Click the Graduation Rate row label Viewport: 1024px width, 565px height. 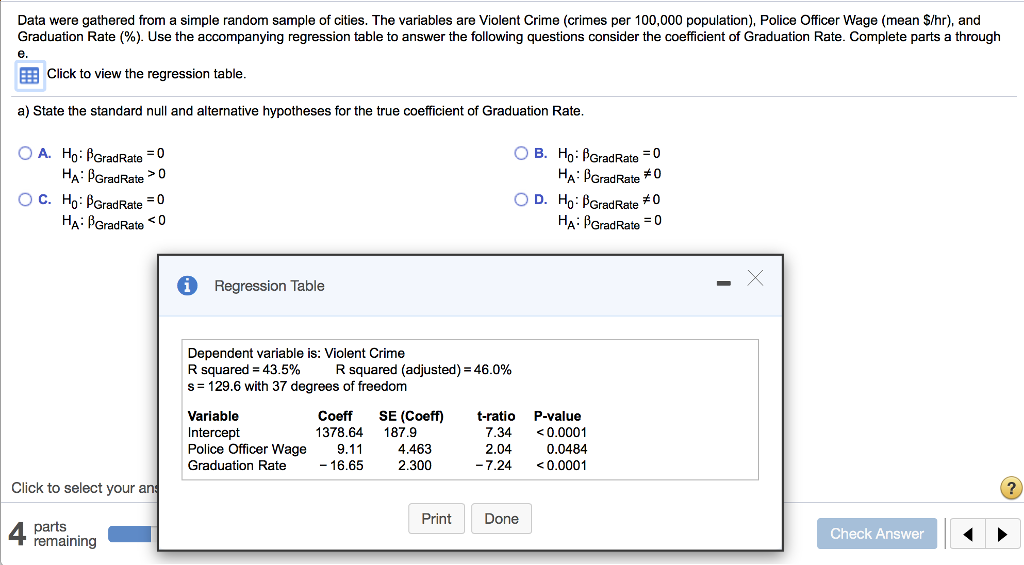pos(236,466)
